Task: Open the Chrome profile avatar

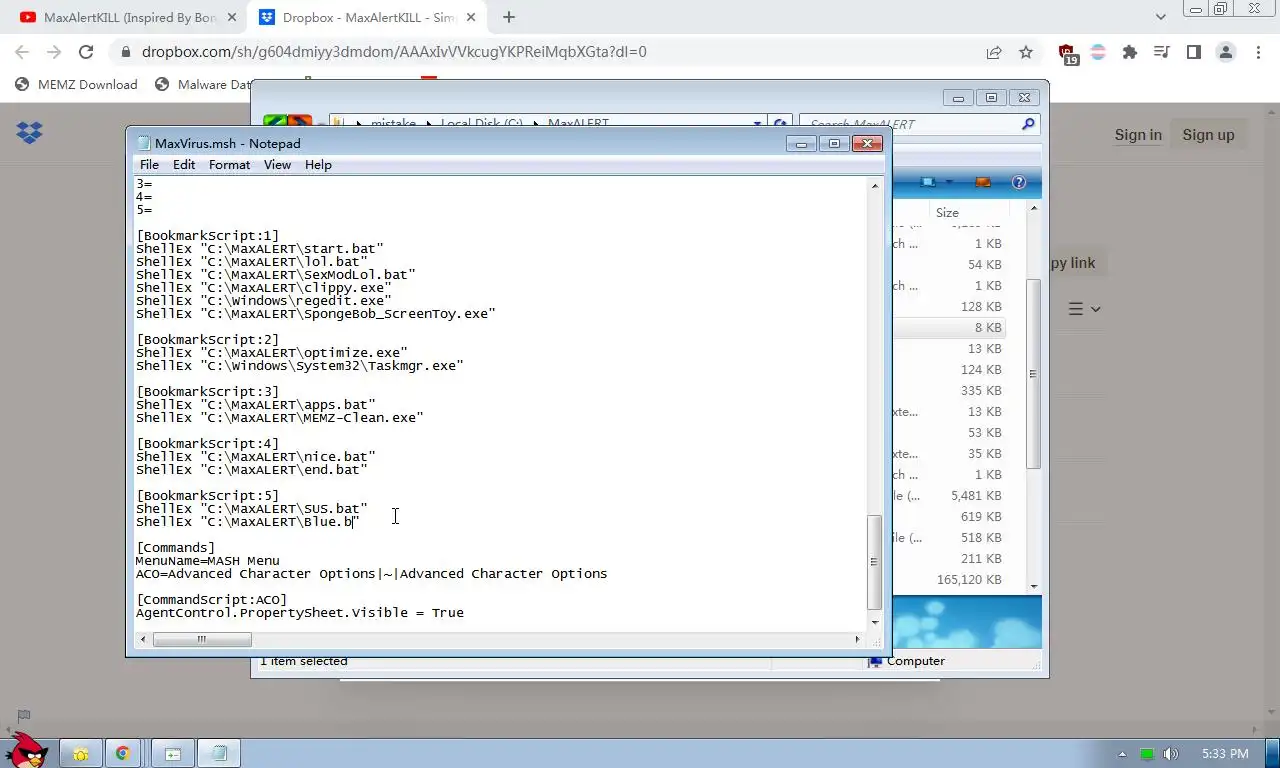Action: click(1225, 52)
